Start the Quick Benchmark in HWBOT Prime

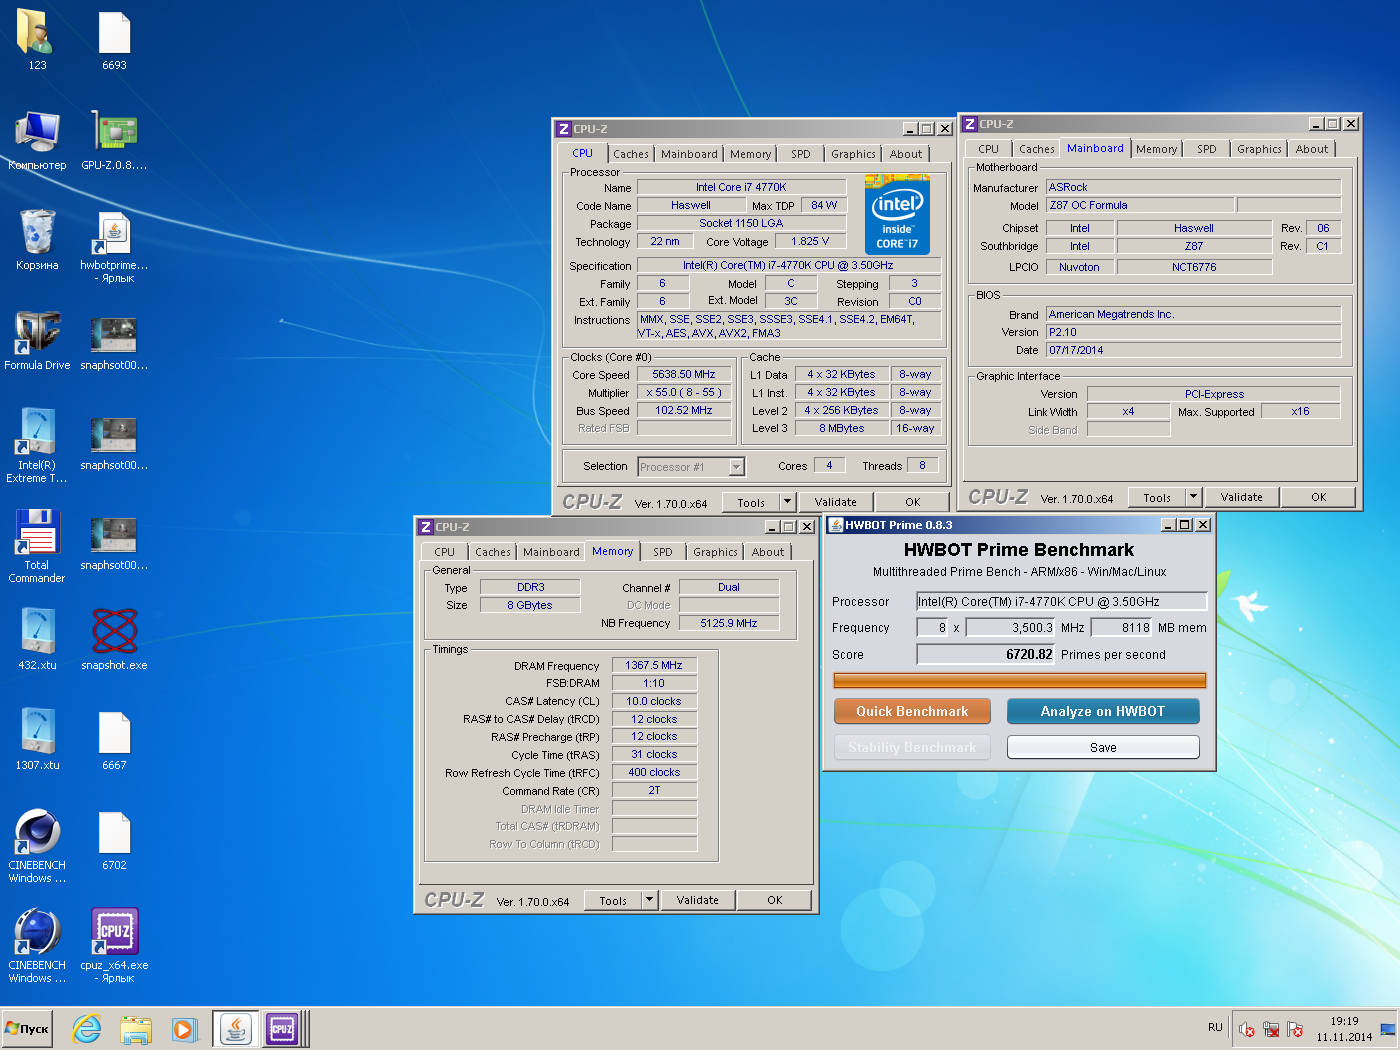pyautogui.click(x=912, y=711)
